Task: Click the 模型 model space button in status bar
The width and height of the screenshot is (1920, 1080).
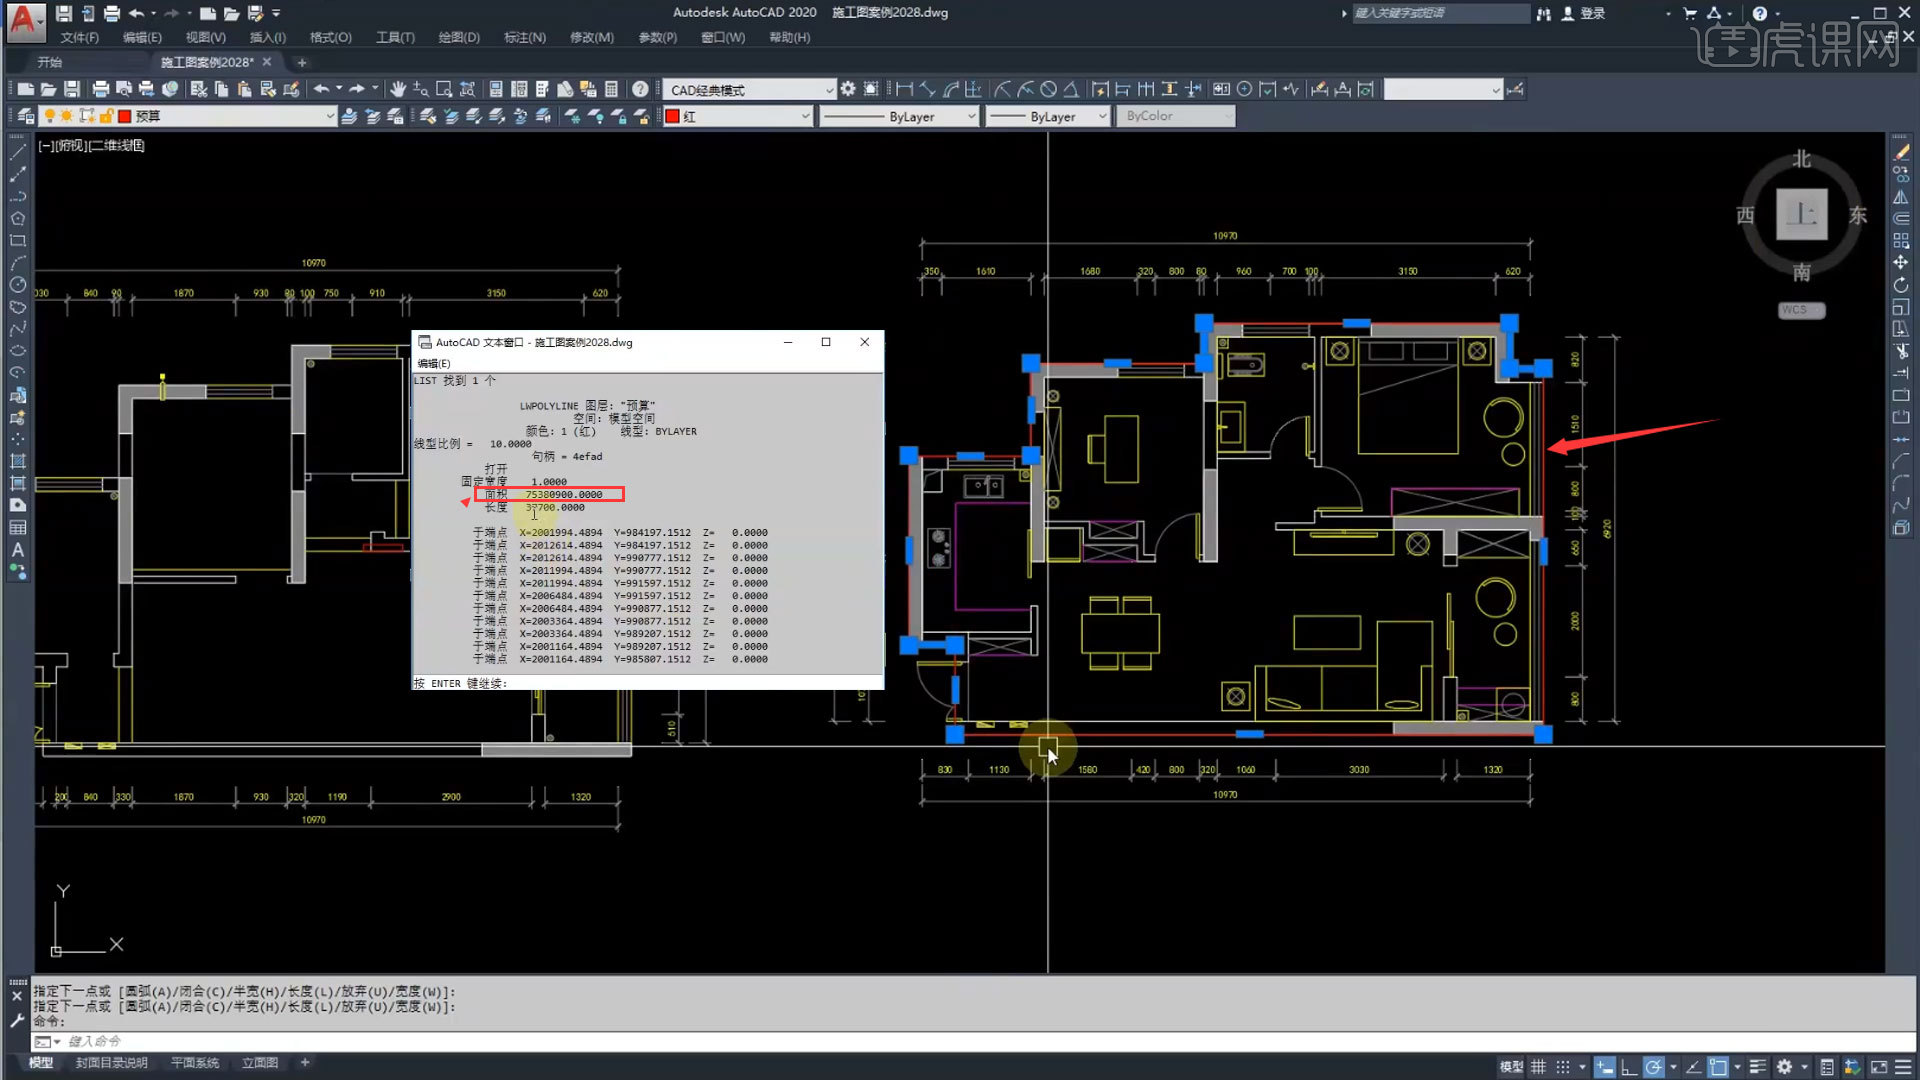Action: coord(1512,1067)
